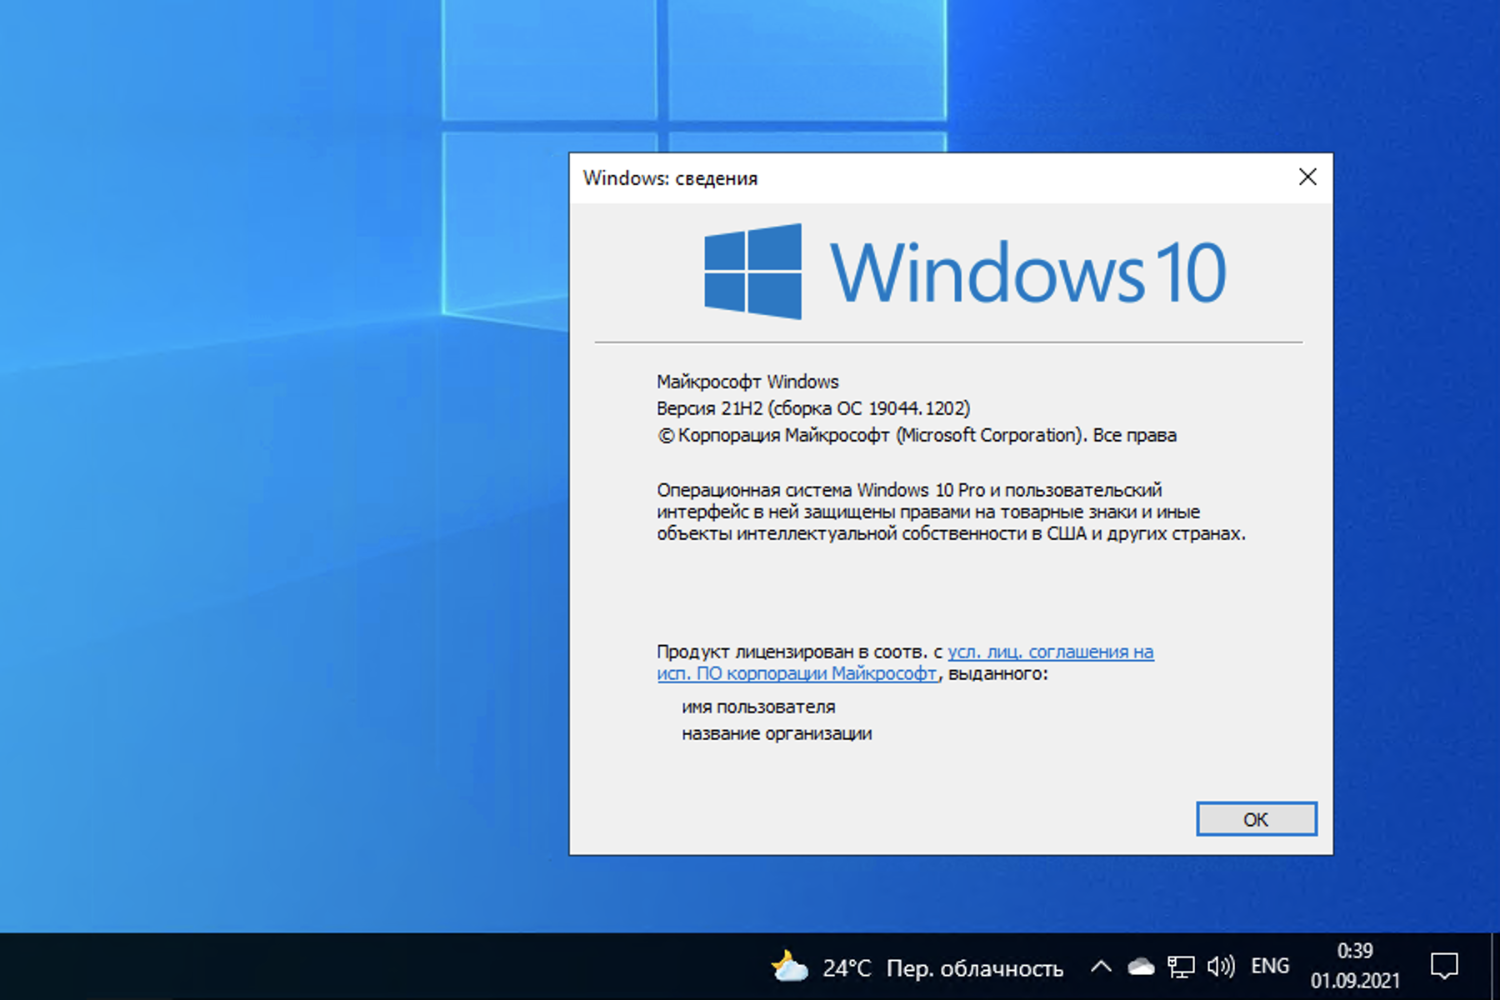Image resolution: width=1500 pixels, height=1000 pixels.
Task: Open the Microsoft license agreement link
Action: point(1049,651)
